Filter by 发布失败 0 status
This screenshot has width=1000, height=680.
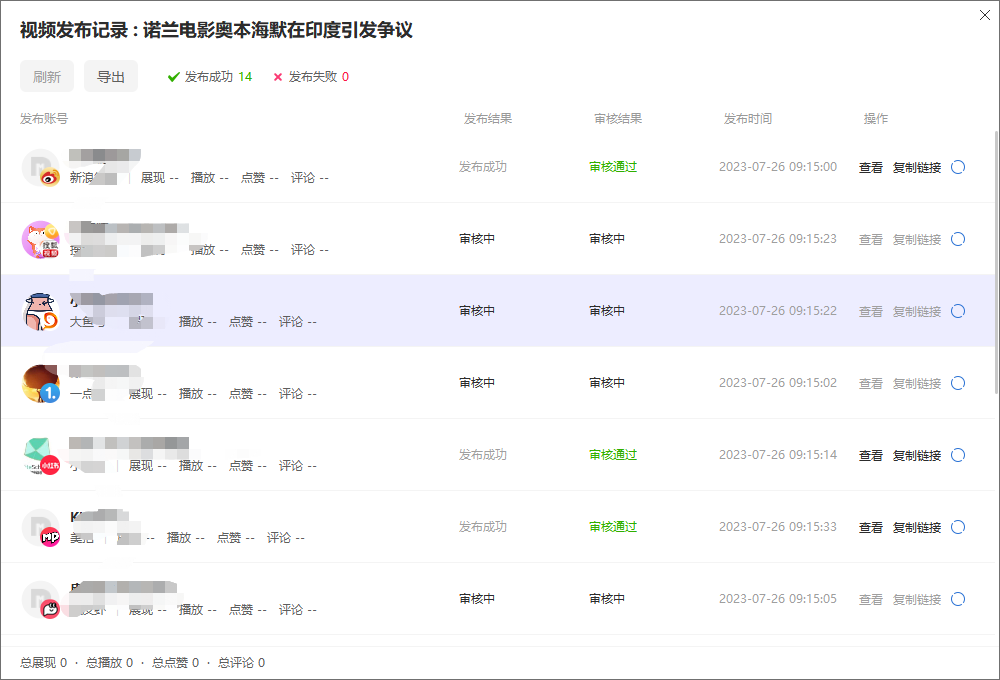tap(311, 77)
